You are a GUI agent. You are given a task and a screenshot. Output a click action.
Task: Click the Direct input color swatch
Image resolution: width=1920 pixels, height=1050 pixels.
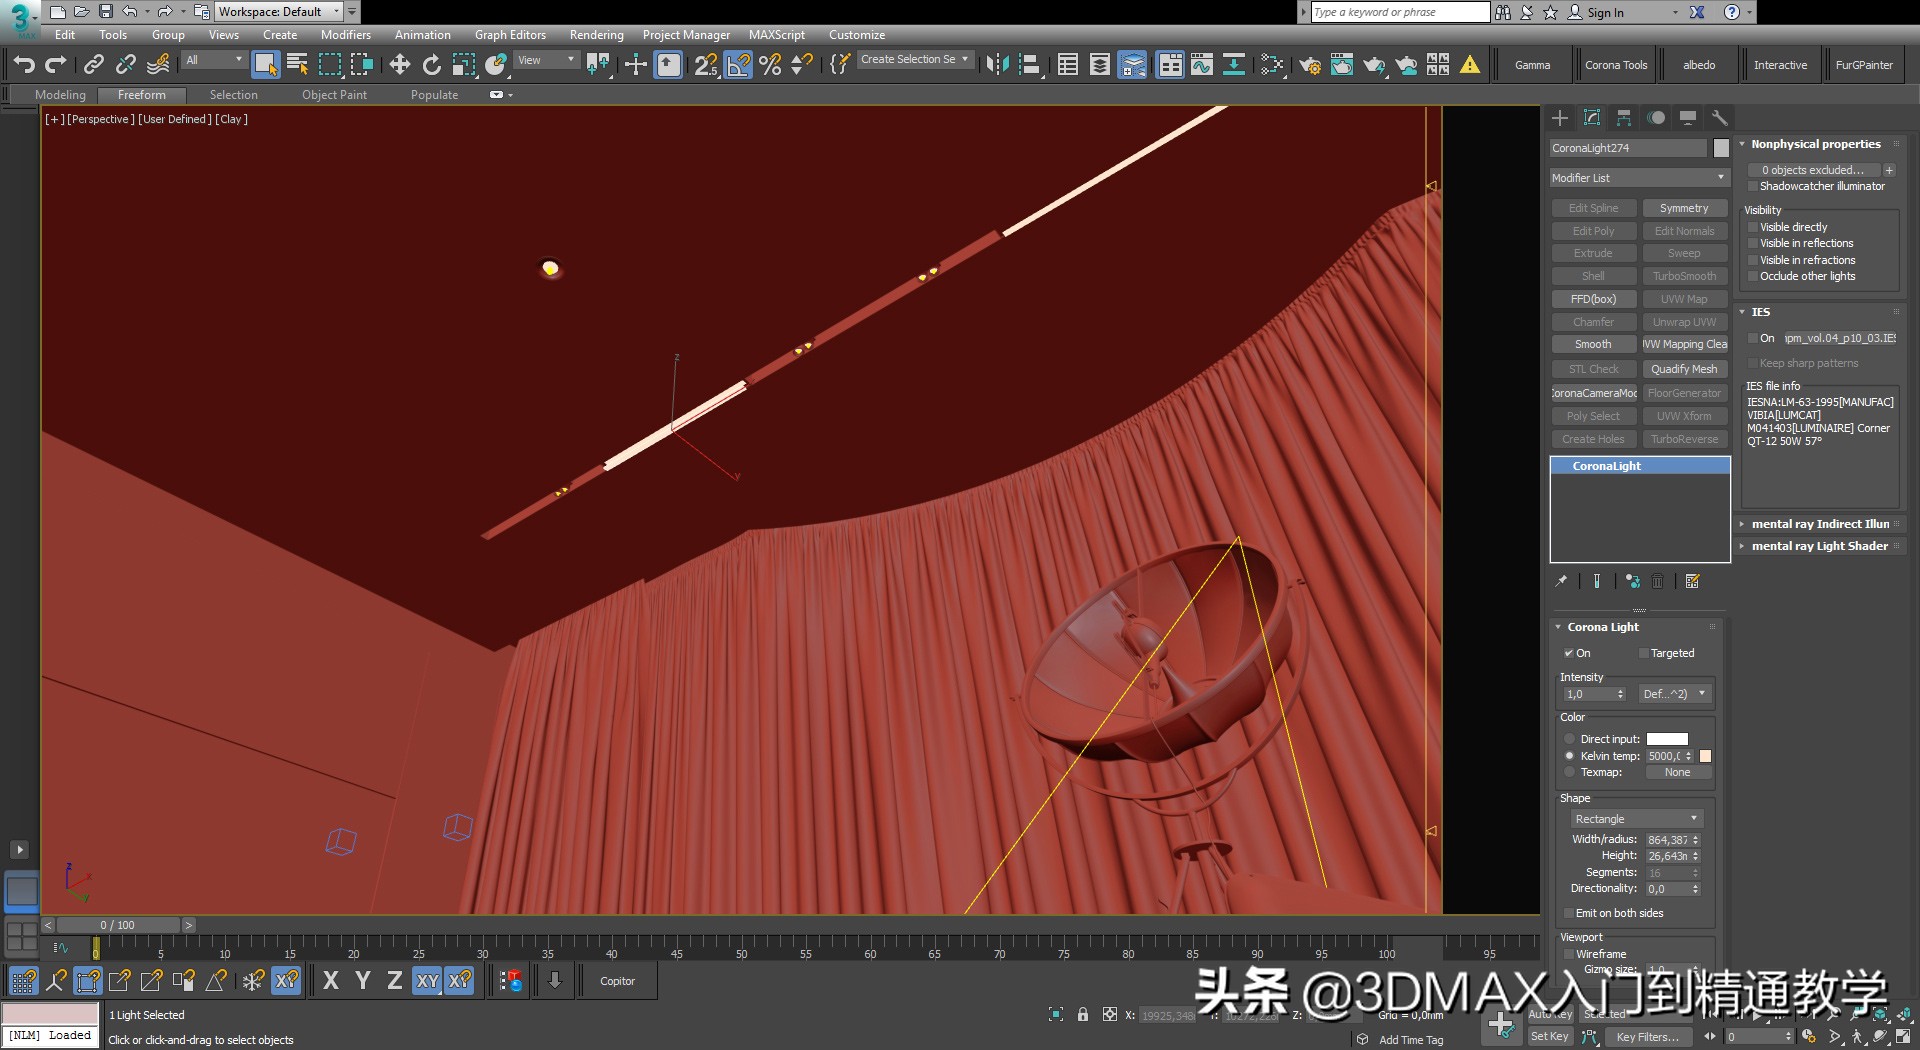coord(1668,738)
